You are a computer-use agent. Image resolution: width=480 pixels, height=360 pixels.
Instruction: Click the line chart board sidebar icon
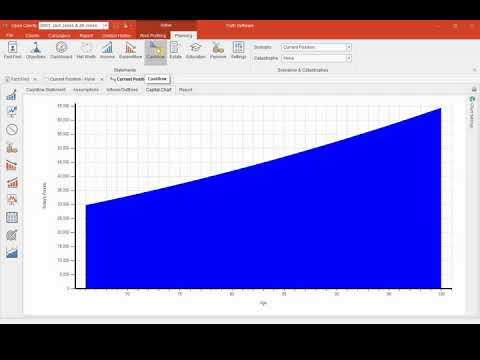(12, 111)
